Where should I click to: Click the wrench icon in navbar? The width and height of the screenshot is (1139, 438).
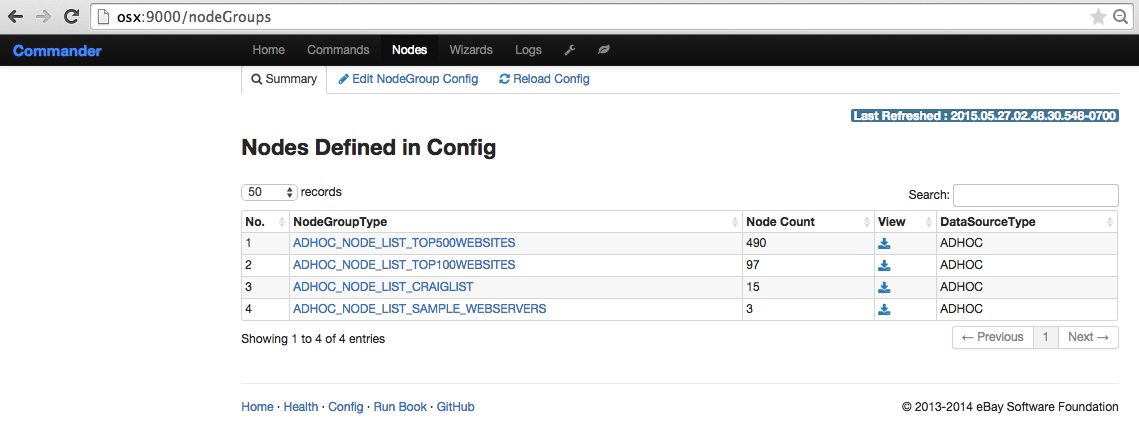pyautogui.click(x=570, y=50)
